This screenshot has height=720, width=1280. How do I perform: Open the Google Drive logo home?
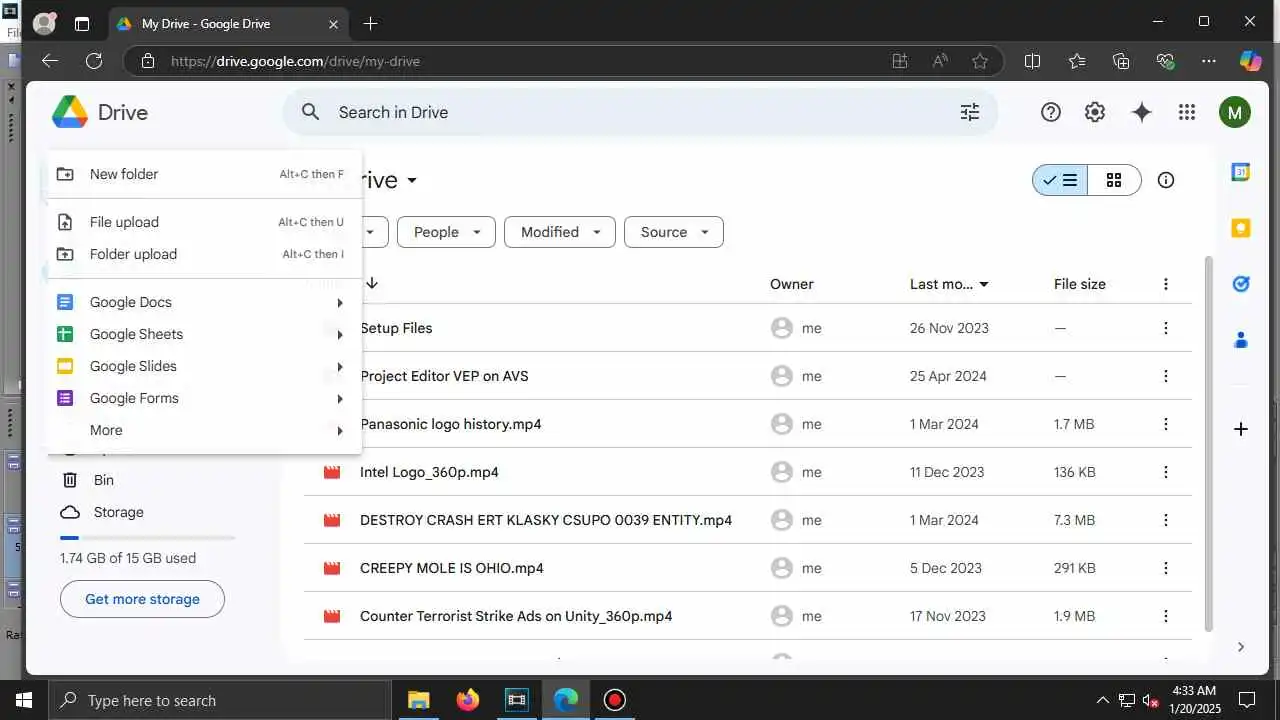[100, 112]
